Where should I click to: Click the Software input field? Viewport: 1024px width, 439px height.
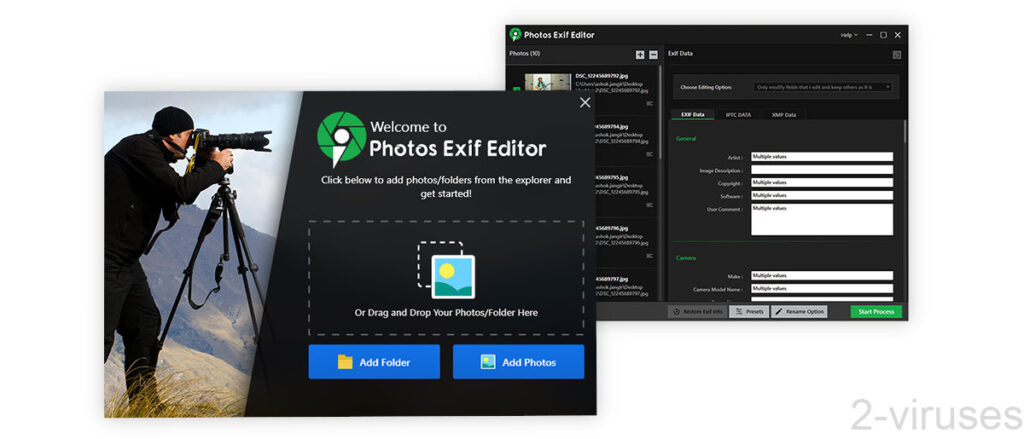point(822,195)
